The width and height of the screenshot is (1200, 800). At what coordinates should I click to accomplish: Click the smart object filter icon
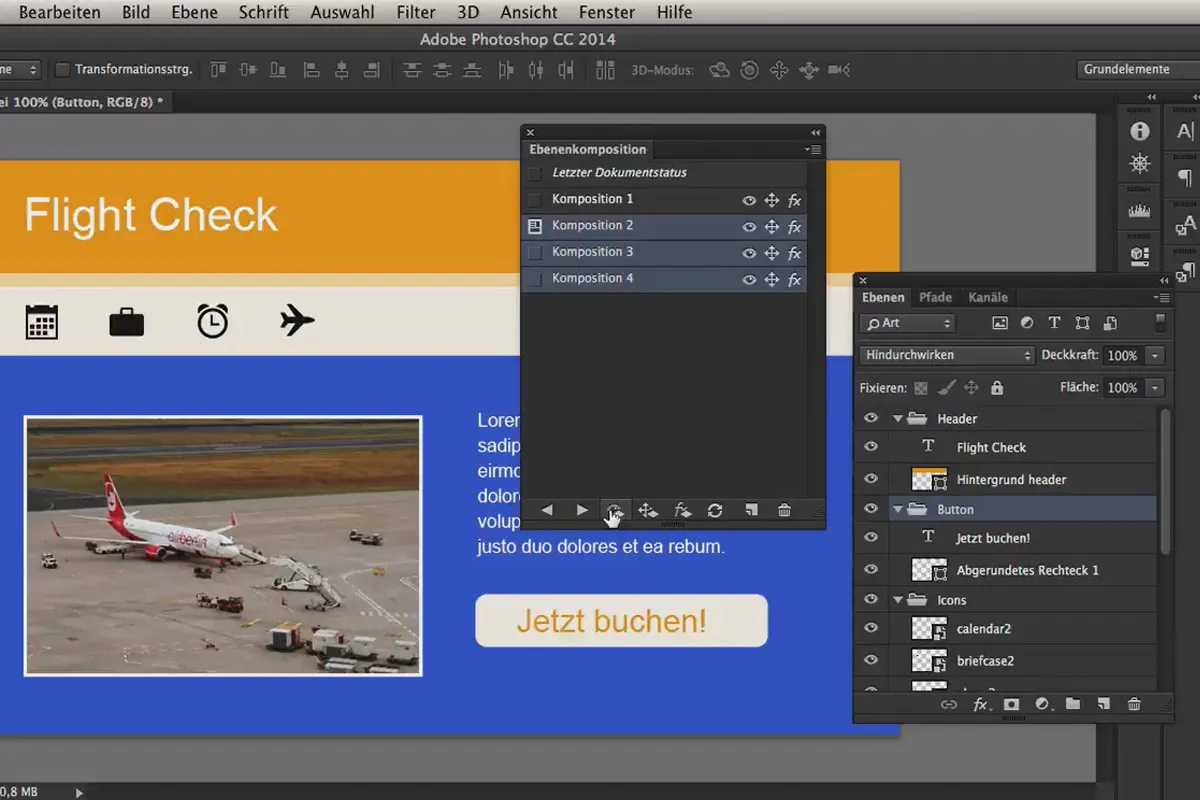pos(1110,323)
